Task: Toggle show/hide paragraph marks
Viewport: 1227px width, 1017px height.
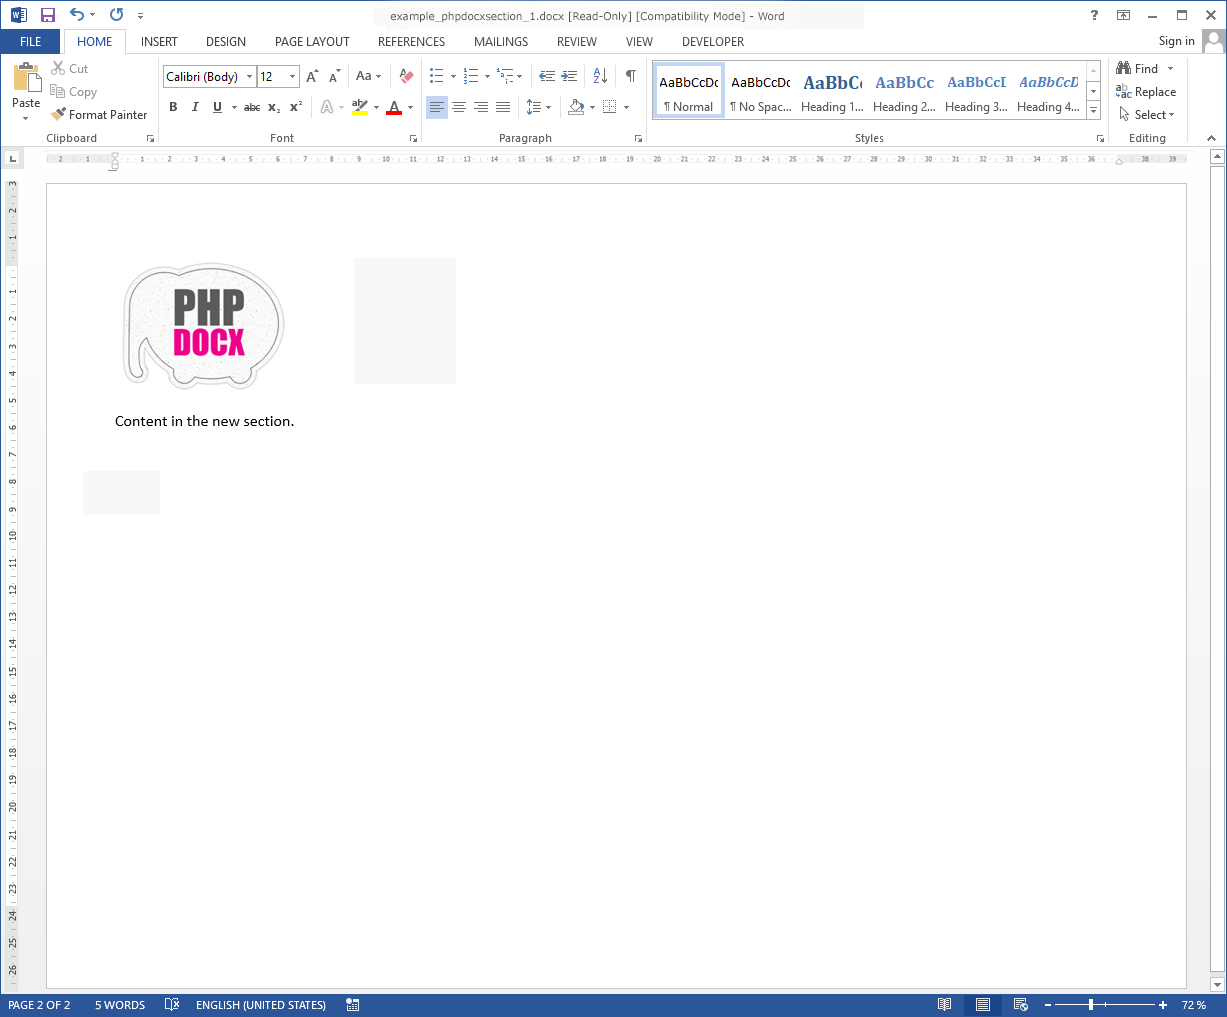Action: coord(631,77)
